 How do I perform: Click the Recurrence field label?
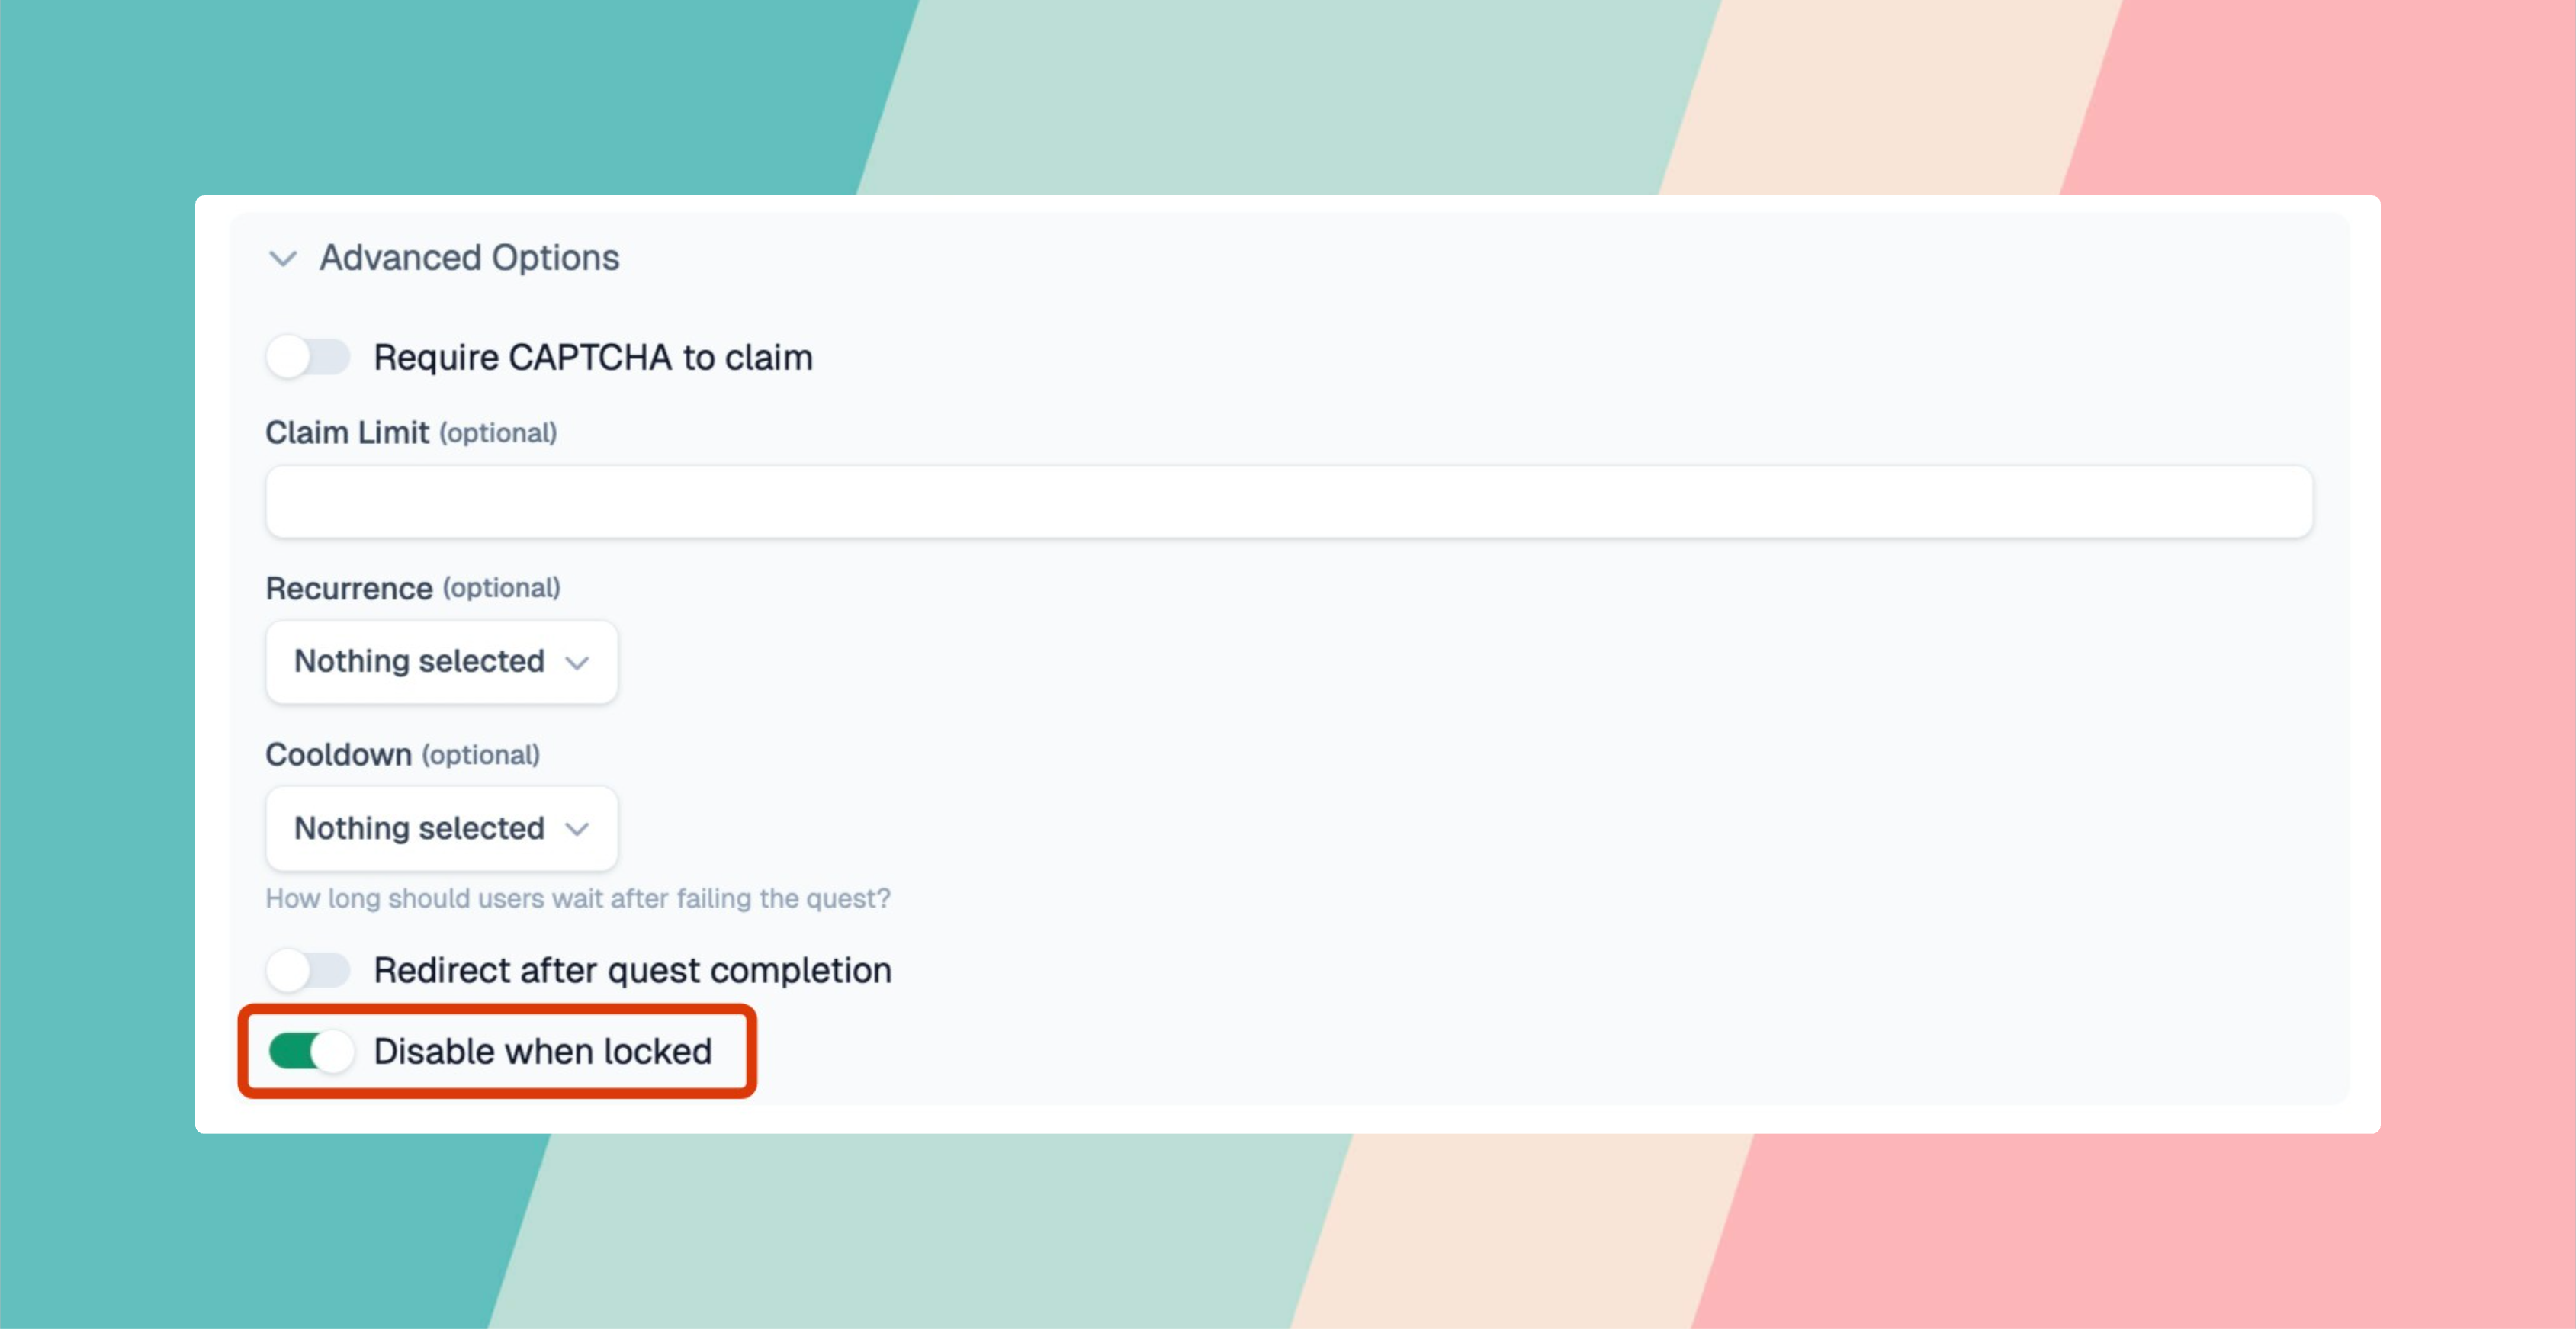point(348,588)
